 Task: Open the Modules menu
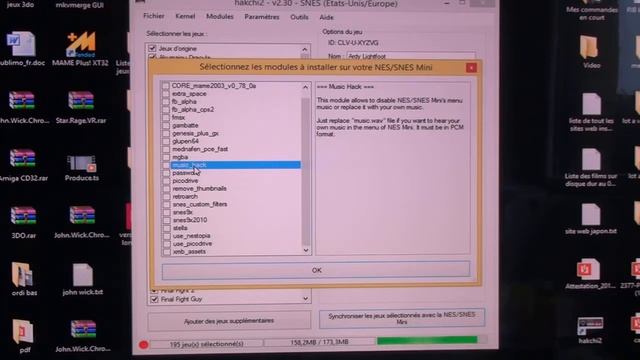[x=220, y=16]
